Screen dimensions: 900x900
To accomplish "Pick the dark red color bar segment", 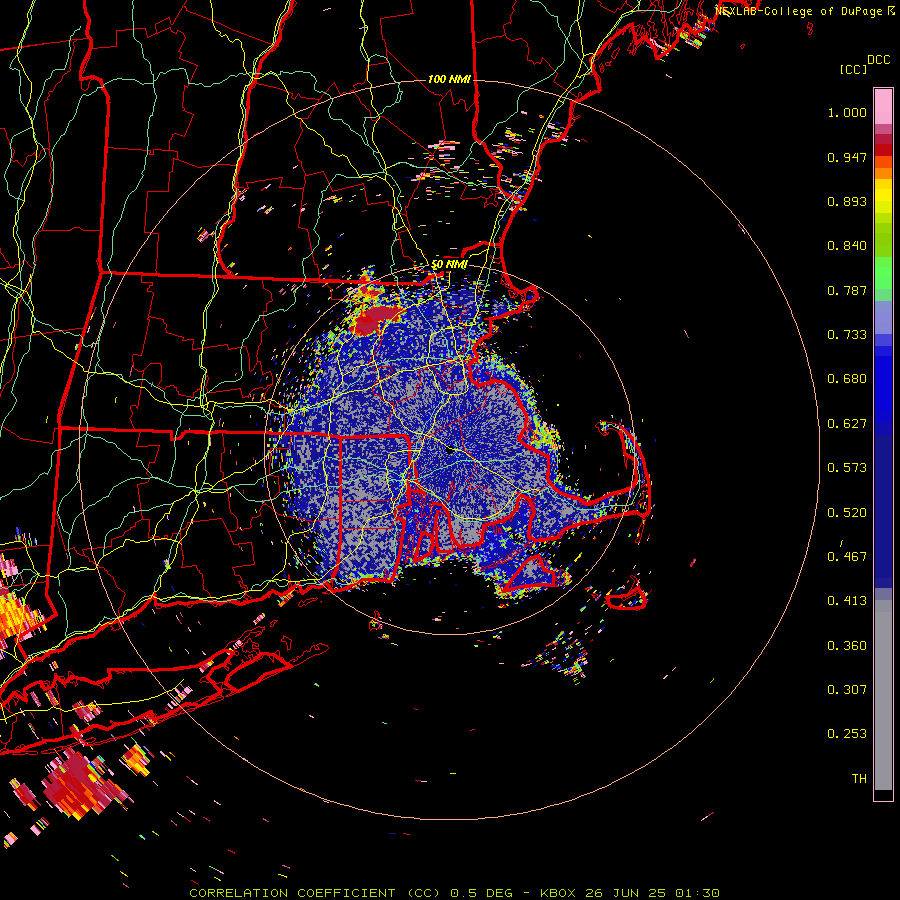I will [883, 150].
